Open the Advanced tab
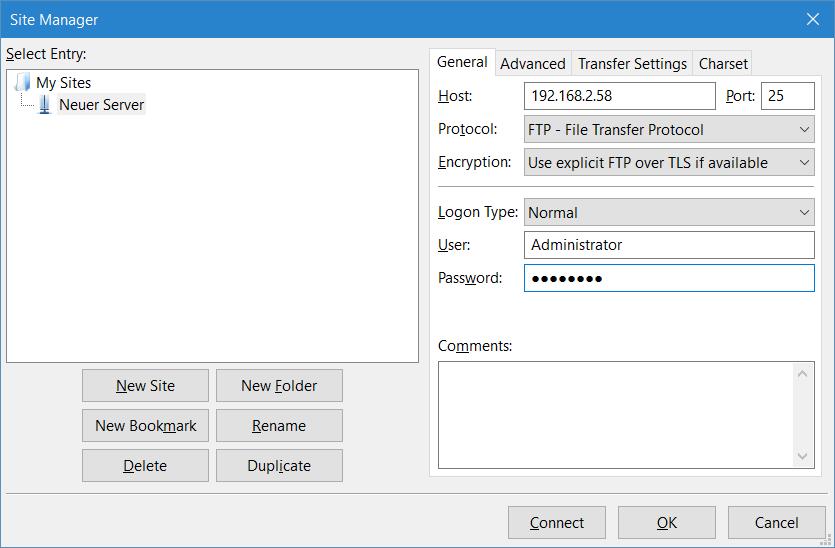Image resolution: width=835 pixels, height=548 pixels. (x=533, y=63)
